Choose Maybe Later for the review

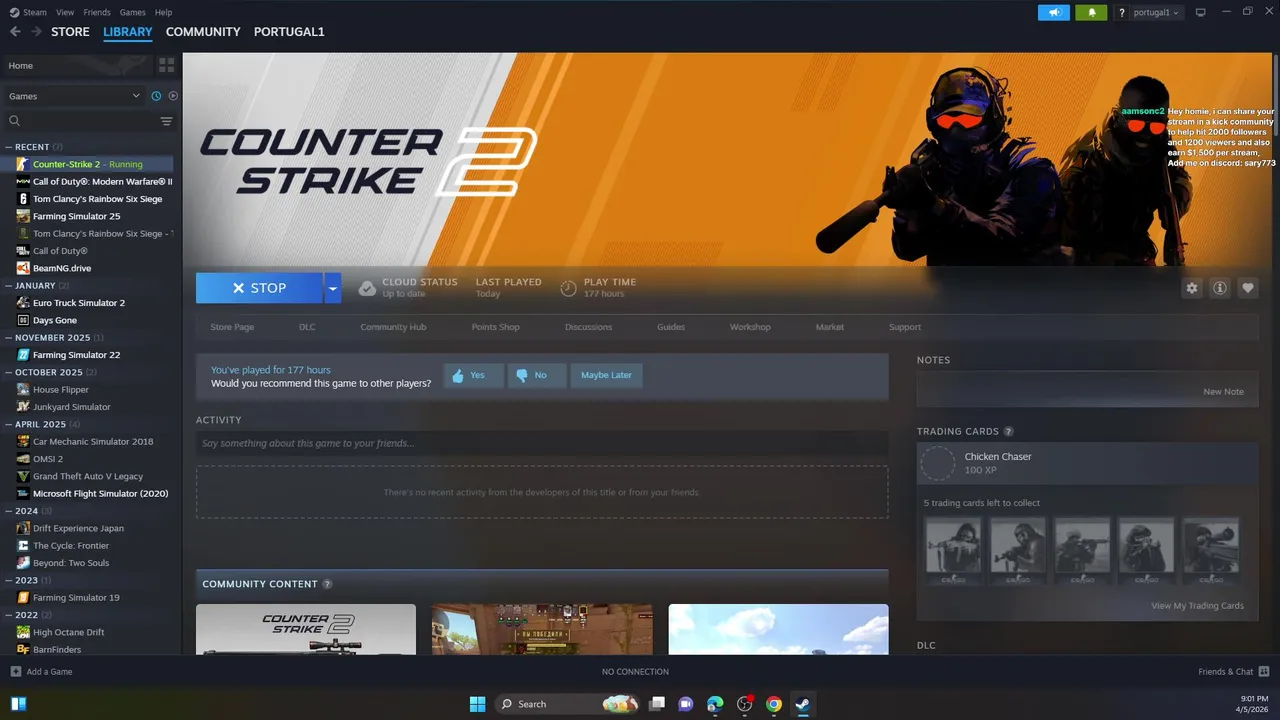(x=606, y=375)
